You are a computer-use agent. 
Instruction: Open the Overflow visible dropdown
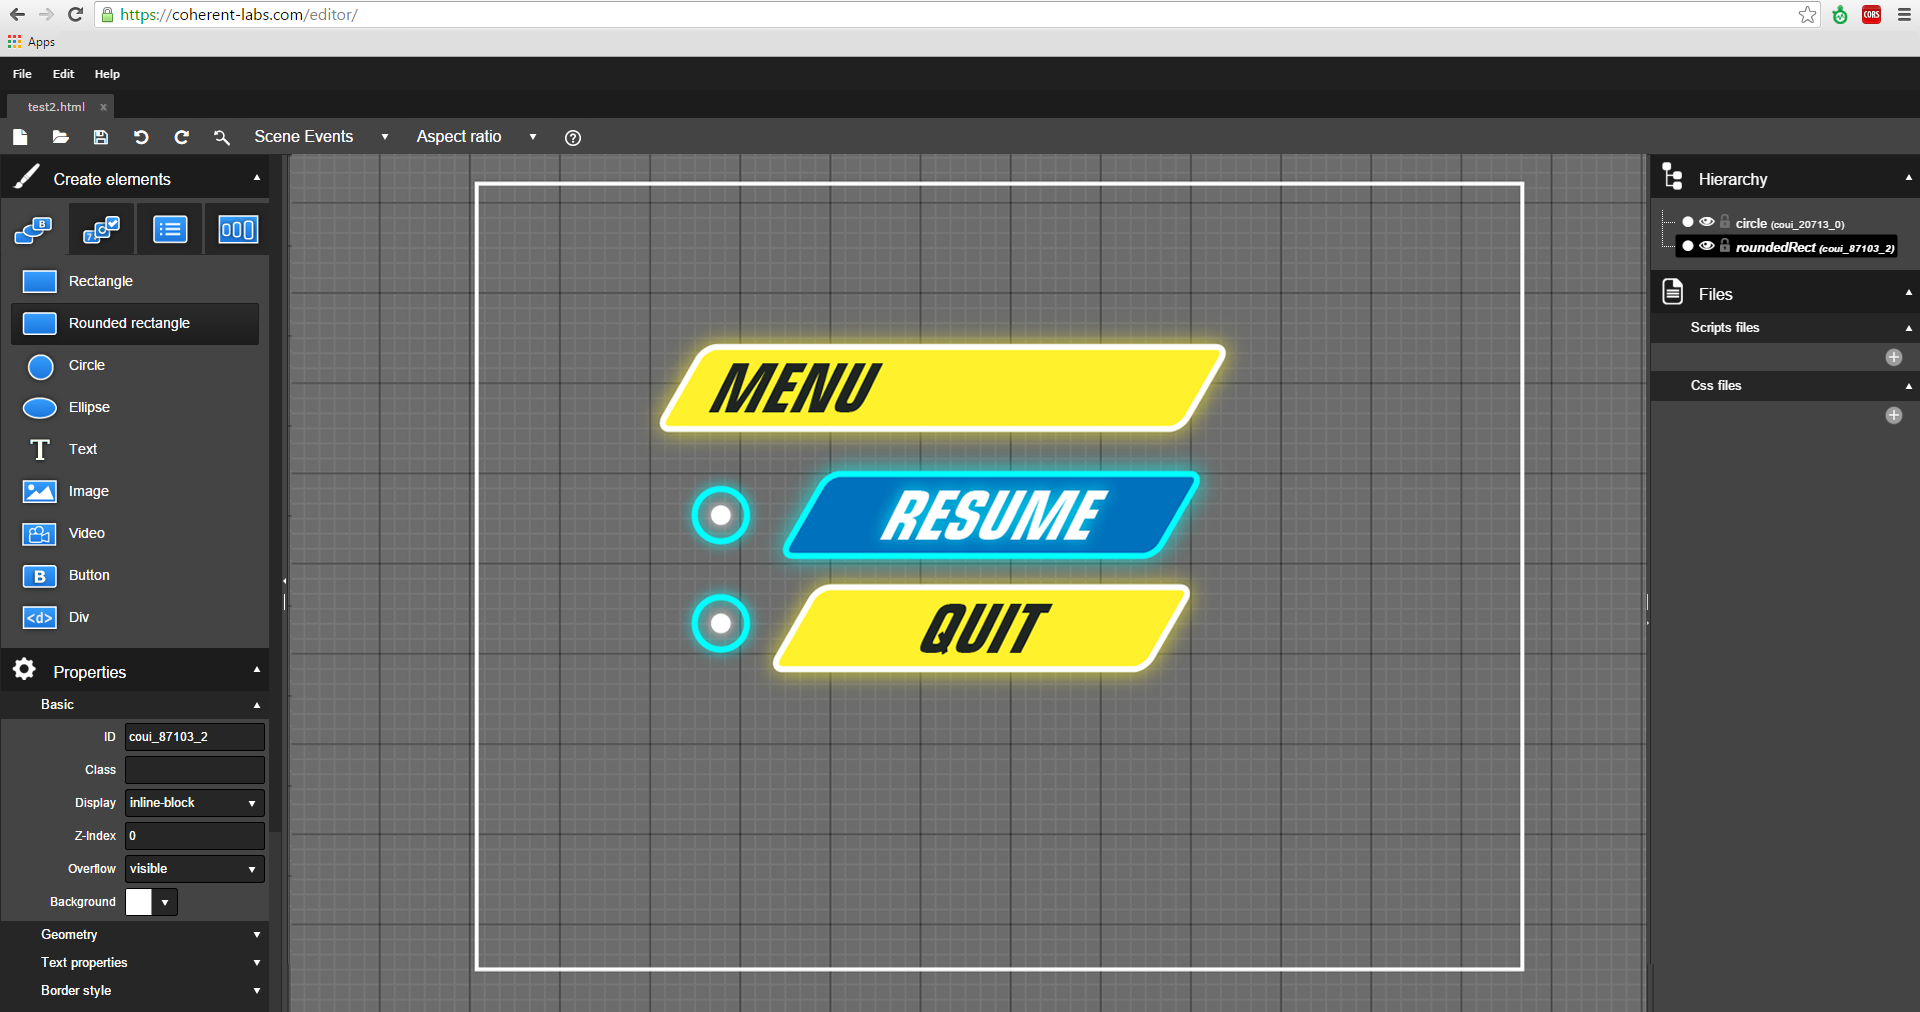pyautogui.click(x=194, y=869)
